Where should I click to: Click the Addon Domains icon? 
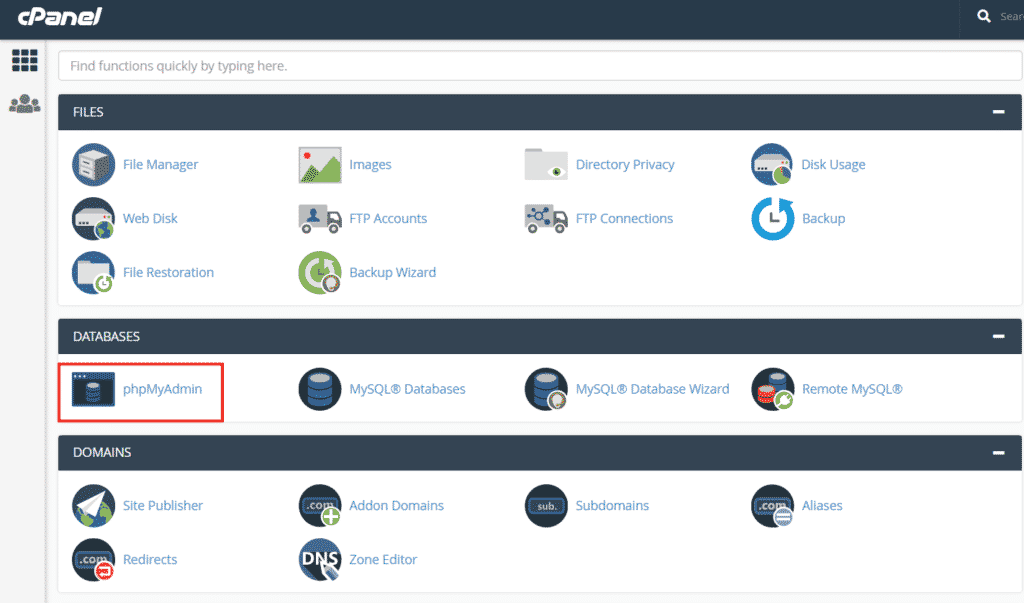tap(320, 506)
